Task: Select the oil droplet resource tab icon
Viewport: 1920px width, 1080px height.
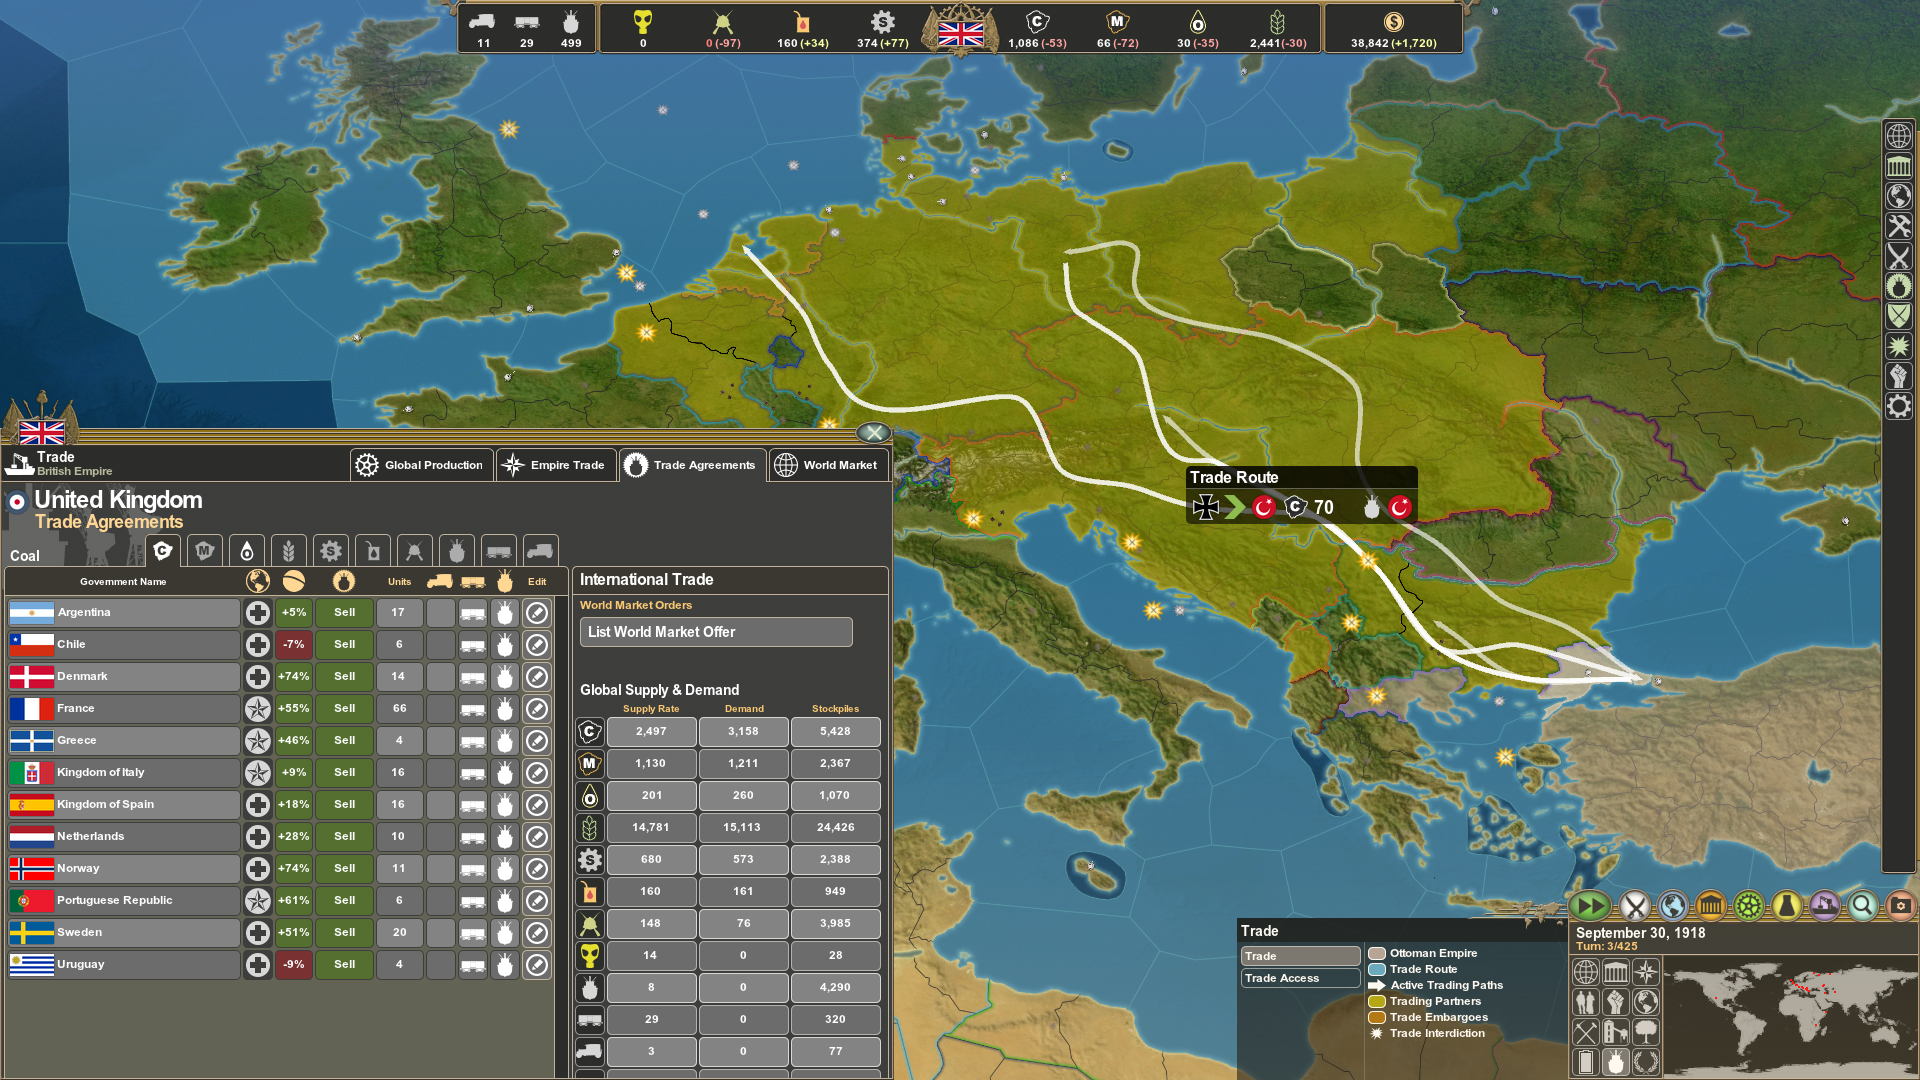Action: point(246,551)
